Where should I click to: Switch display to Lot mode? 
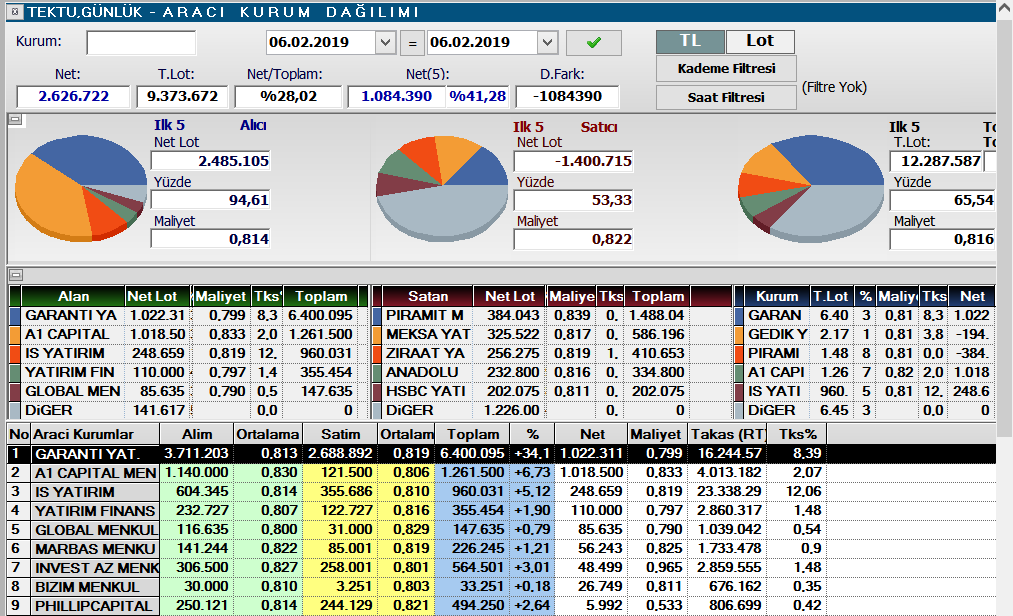tap(760, 41)
